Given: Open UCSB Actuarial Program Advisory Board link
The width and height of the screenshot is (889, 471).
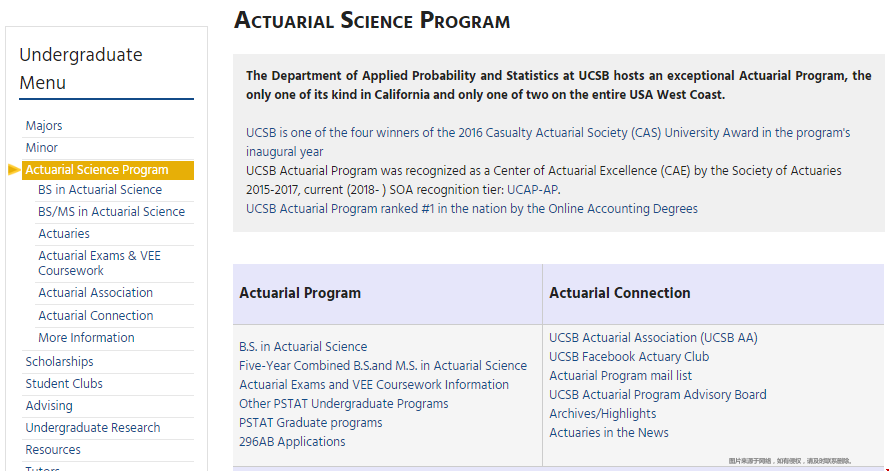Looking at the screenshot, I should tap(658, 394).
